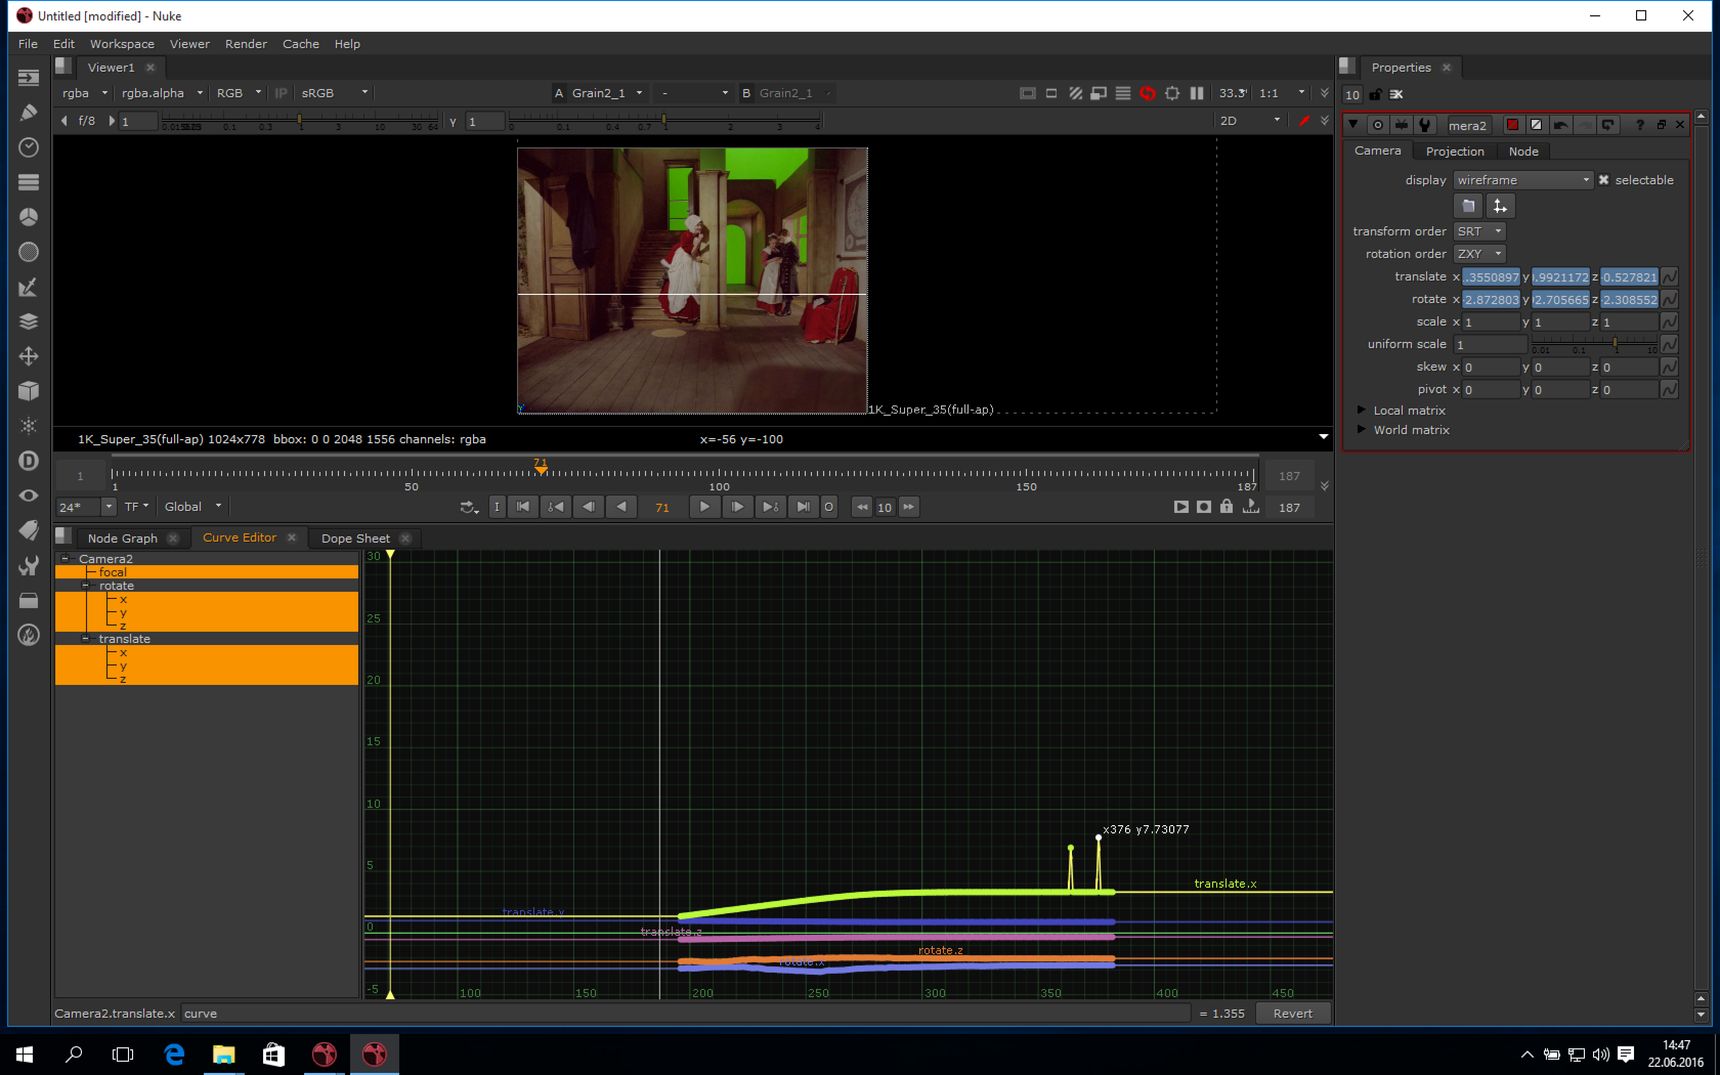This screenshot has width=1720, height=1075.
Task: Open the Color nodes toolbar menu
Action: (29, 217)
